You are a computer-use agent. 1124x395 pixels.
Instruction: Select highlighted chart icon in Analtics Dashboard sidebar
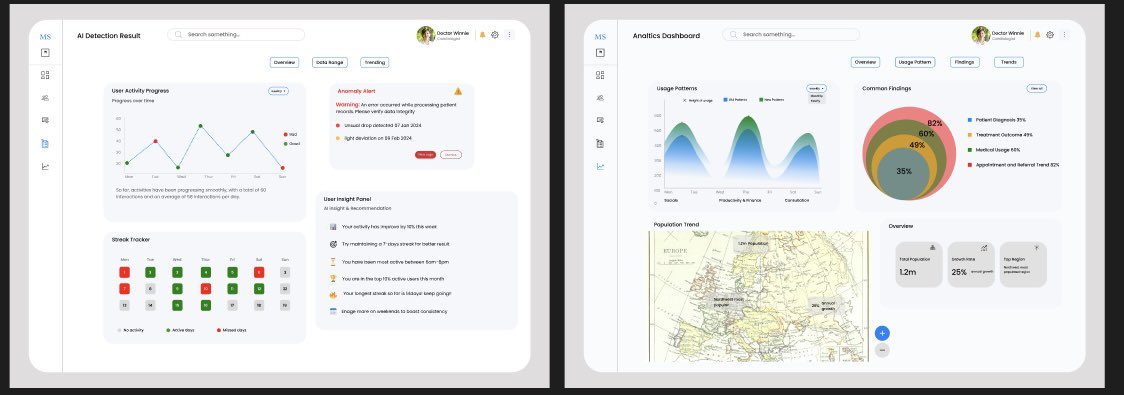(600, 166)
